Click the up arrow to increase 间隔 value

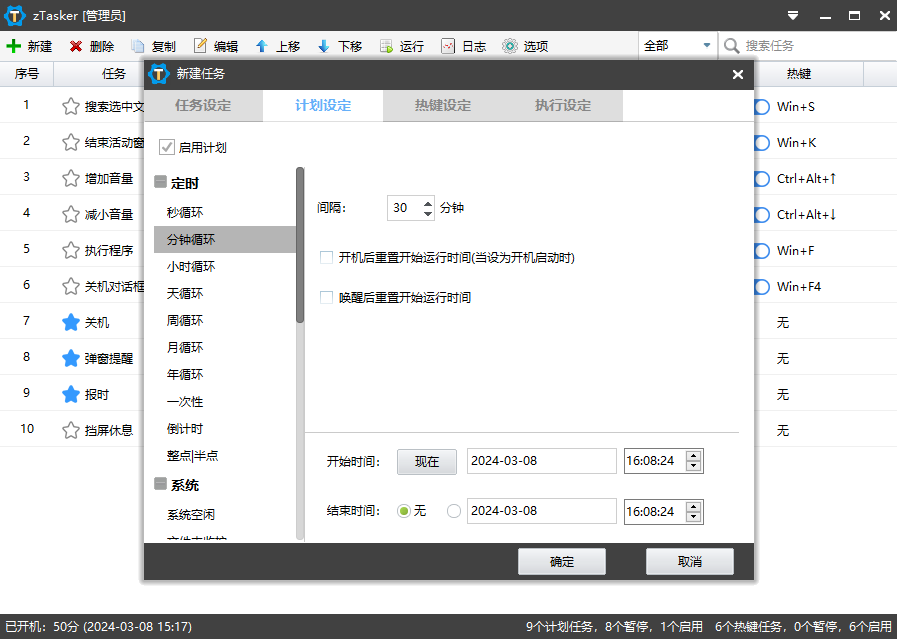(428, 202)
